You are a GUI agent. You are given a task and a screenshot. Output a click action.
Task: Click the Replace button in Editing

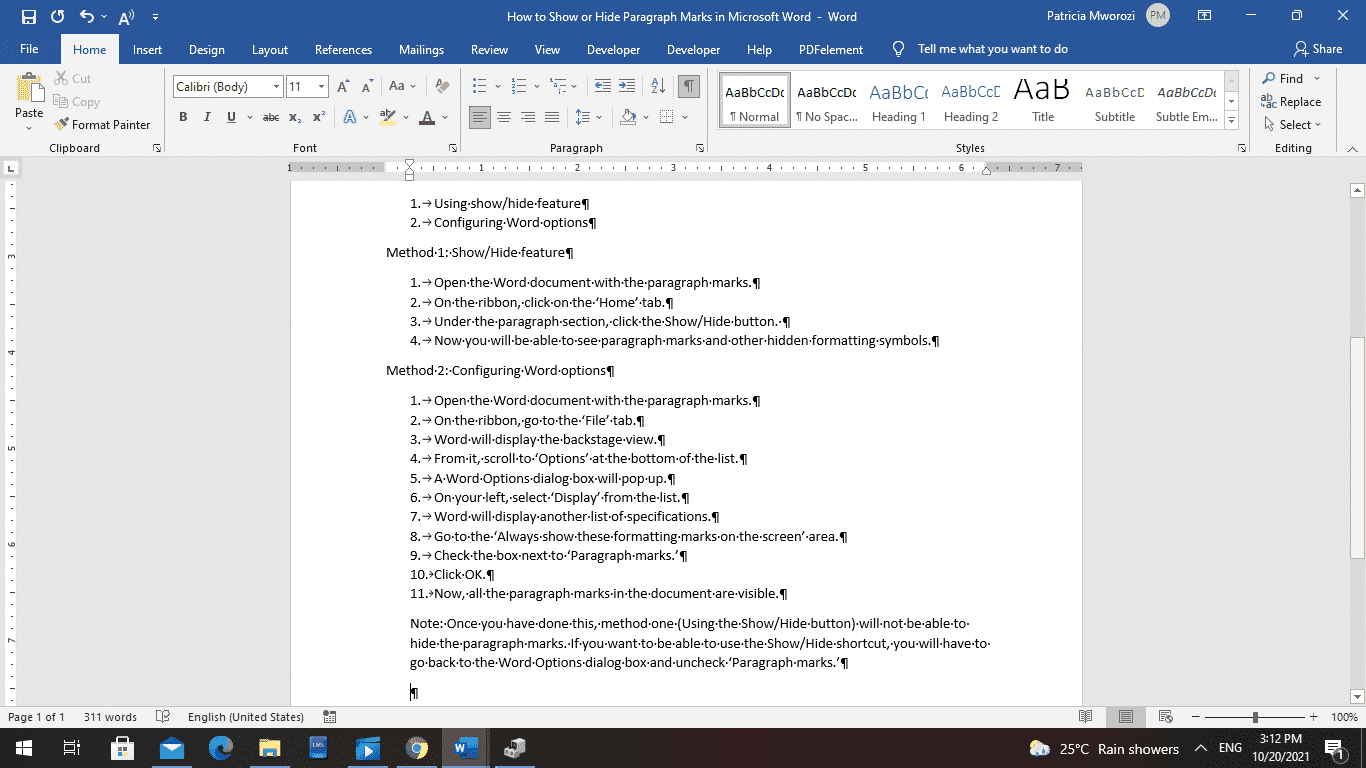point(1291,102)
